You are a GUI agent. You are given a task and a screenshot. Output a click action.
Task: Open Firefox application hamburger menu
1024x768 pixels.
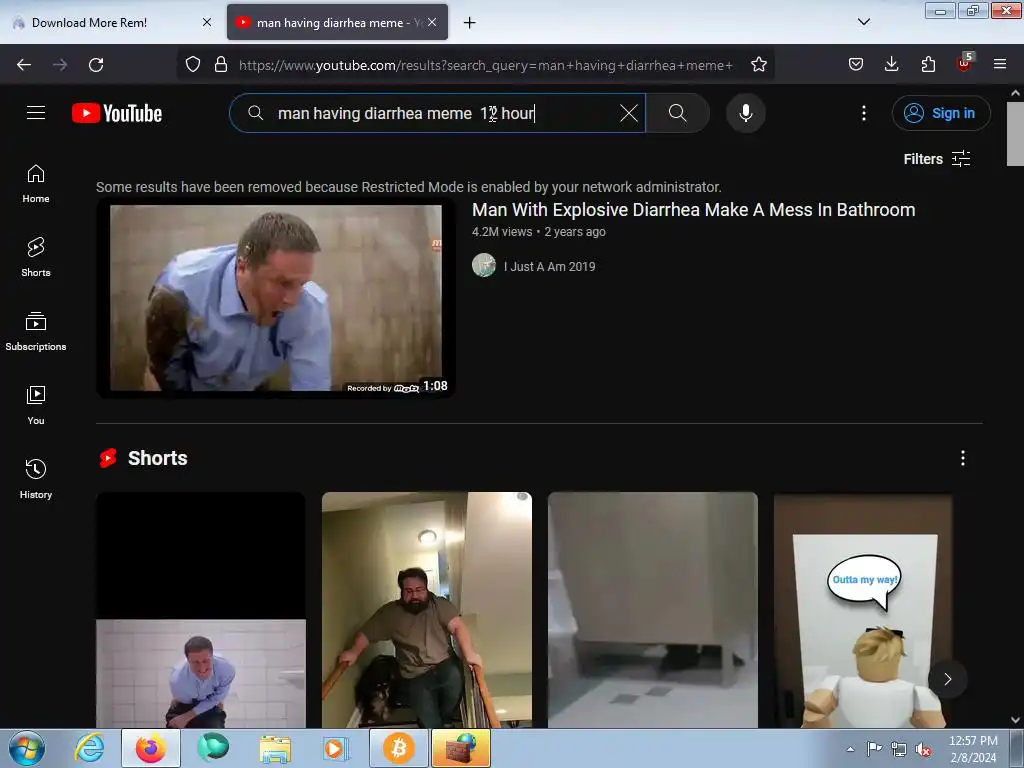(x=1000, y=64)
